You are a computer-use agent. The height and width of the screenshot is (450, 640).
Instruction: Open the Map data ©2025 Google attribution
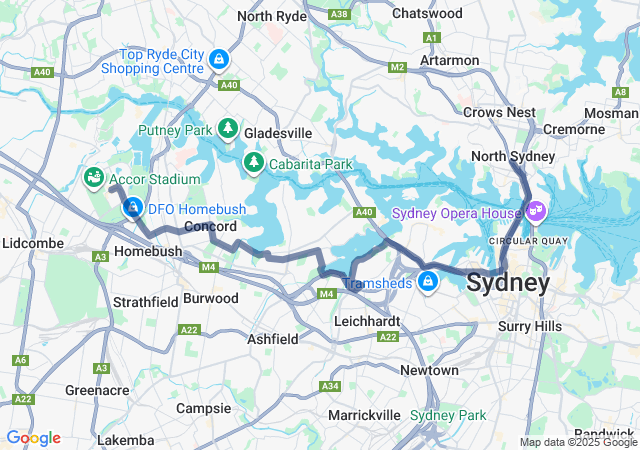578,442
